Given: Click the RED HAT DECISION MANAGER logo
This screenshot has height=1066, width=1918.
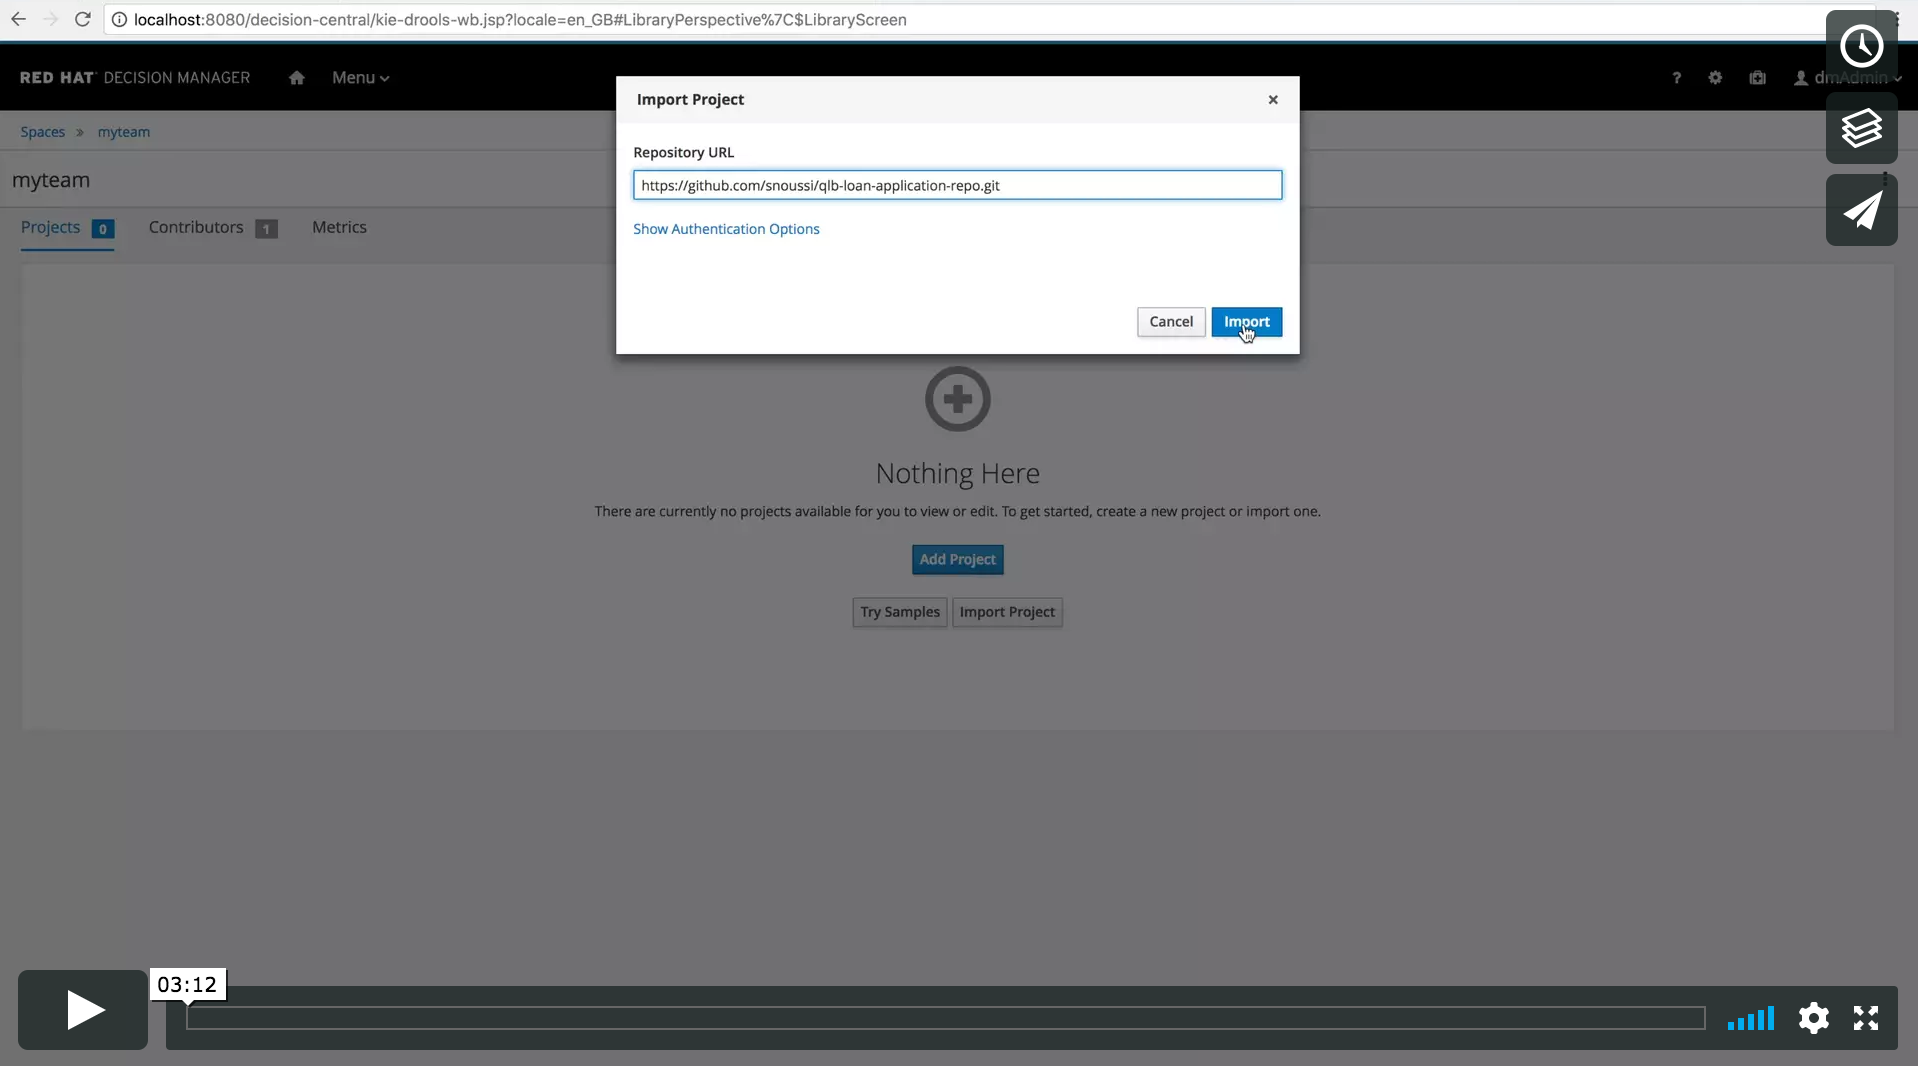Looking at the screenshot, I should (135, 78).
